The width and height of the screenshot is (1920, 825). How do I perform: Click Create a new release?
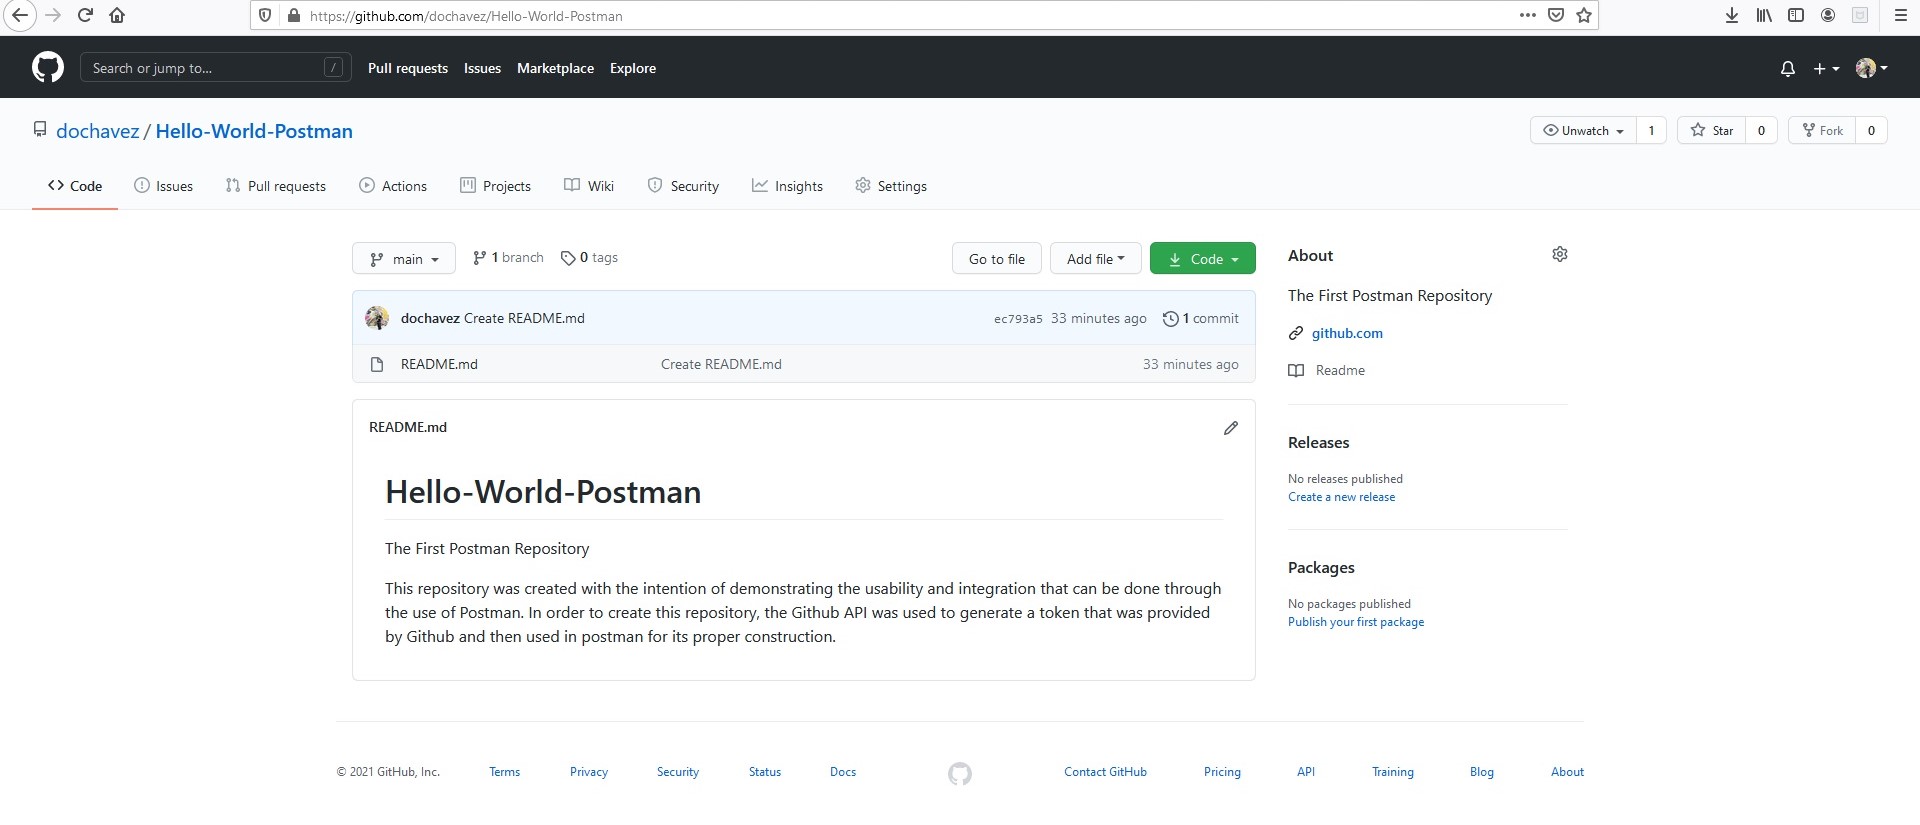click(1341, 497)
